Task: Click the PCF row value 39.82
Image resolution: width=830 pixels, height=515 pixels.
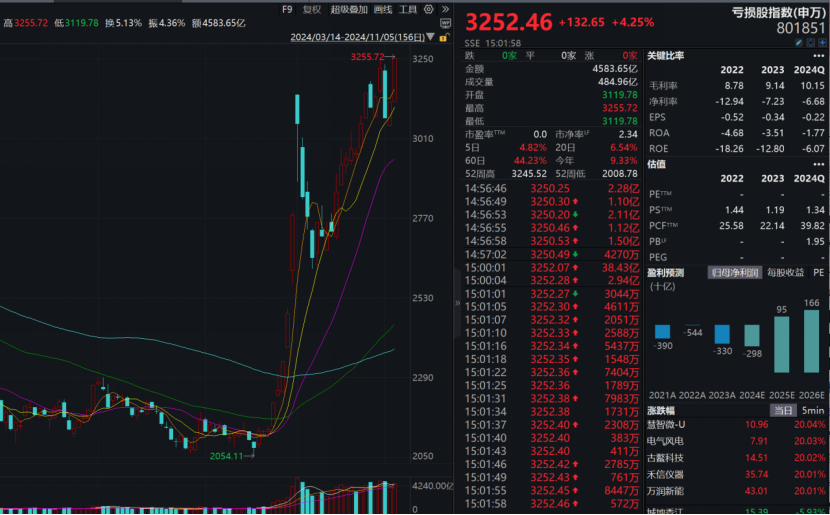Action: coord(812,226)
